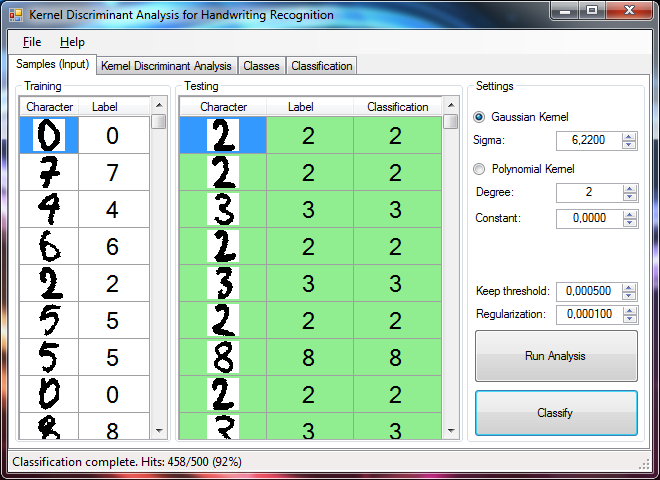Click the Classify button
Image resolution: width=660 pixels, height=480 pixels.
pos(556,413)
